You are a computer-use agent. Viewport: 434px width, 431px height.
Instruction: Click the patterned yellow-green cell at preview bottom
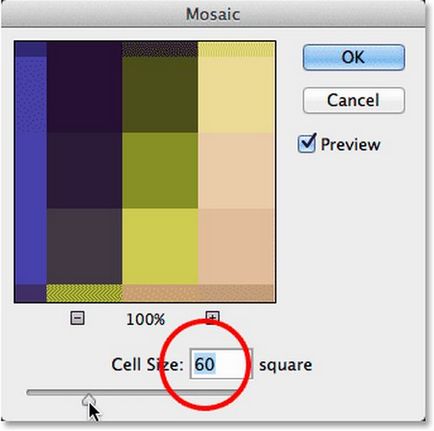coord(84,293)
